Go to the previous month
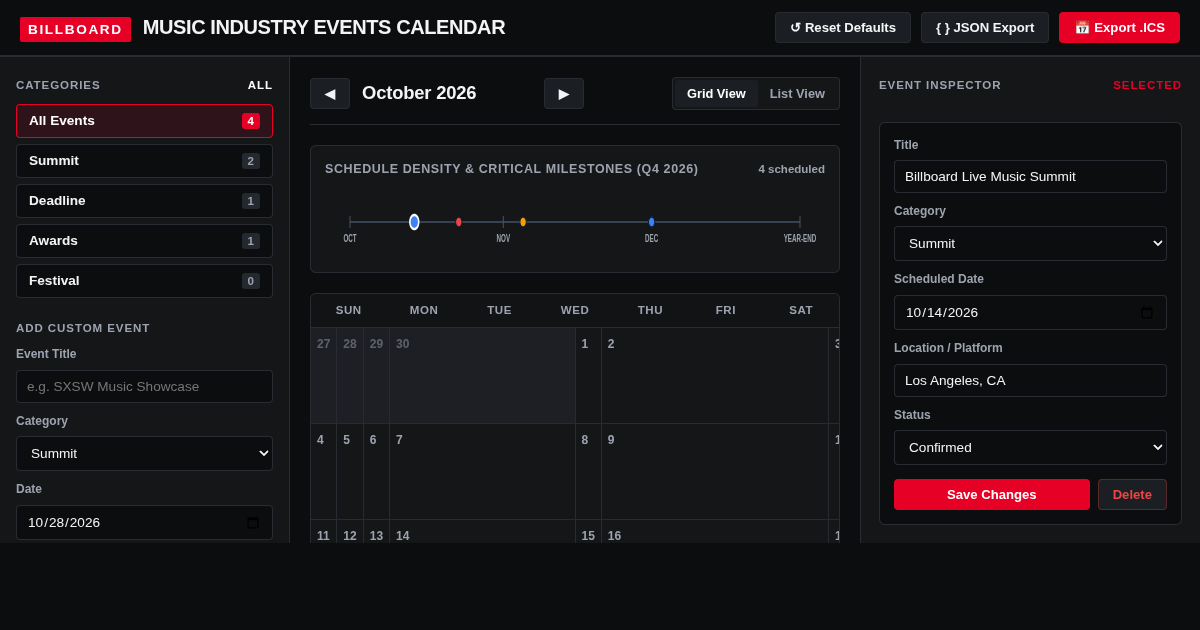The height and width of the screenshot is (630, 1200). click(330, 93)
